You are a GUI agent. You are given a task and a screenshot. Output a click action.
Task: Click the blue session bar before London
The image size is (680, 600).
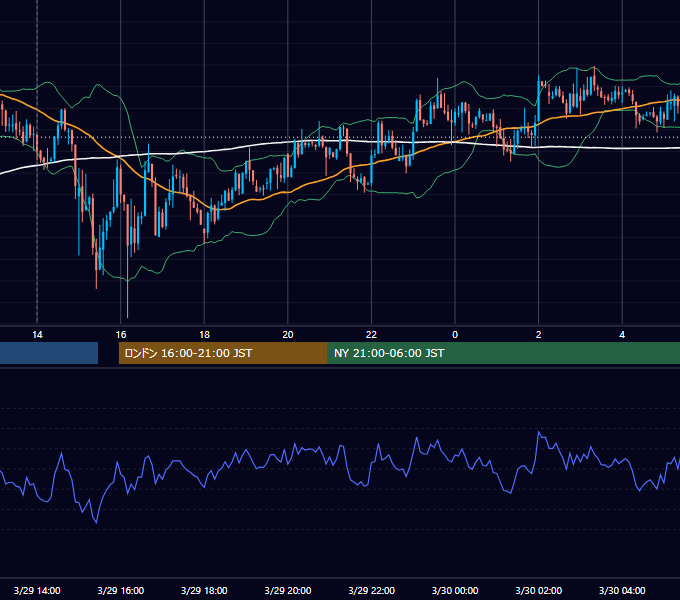click(x=49, y=353)
